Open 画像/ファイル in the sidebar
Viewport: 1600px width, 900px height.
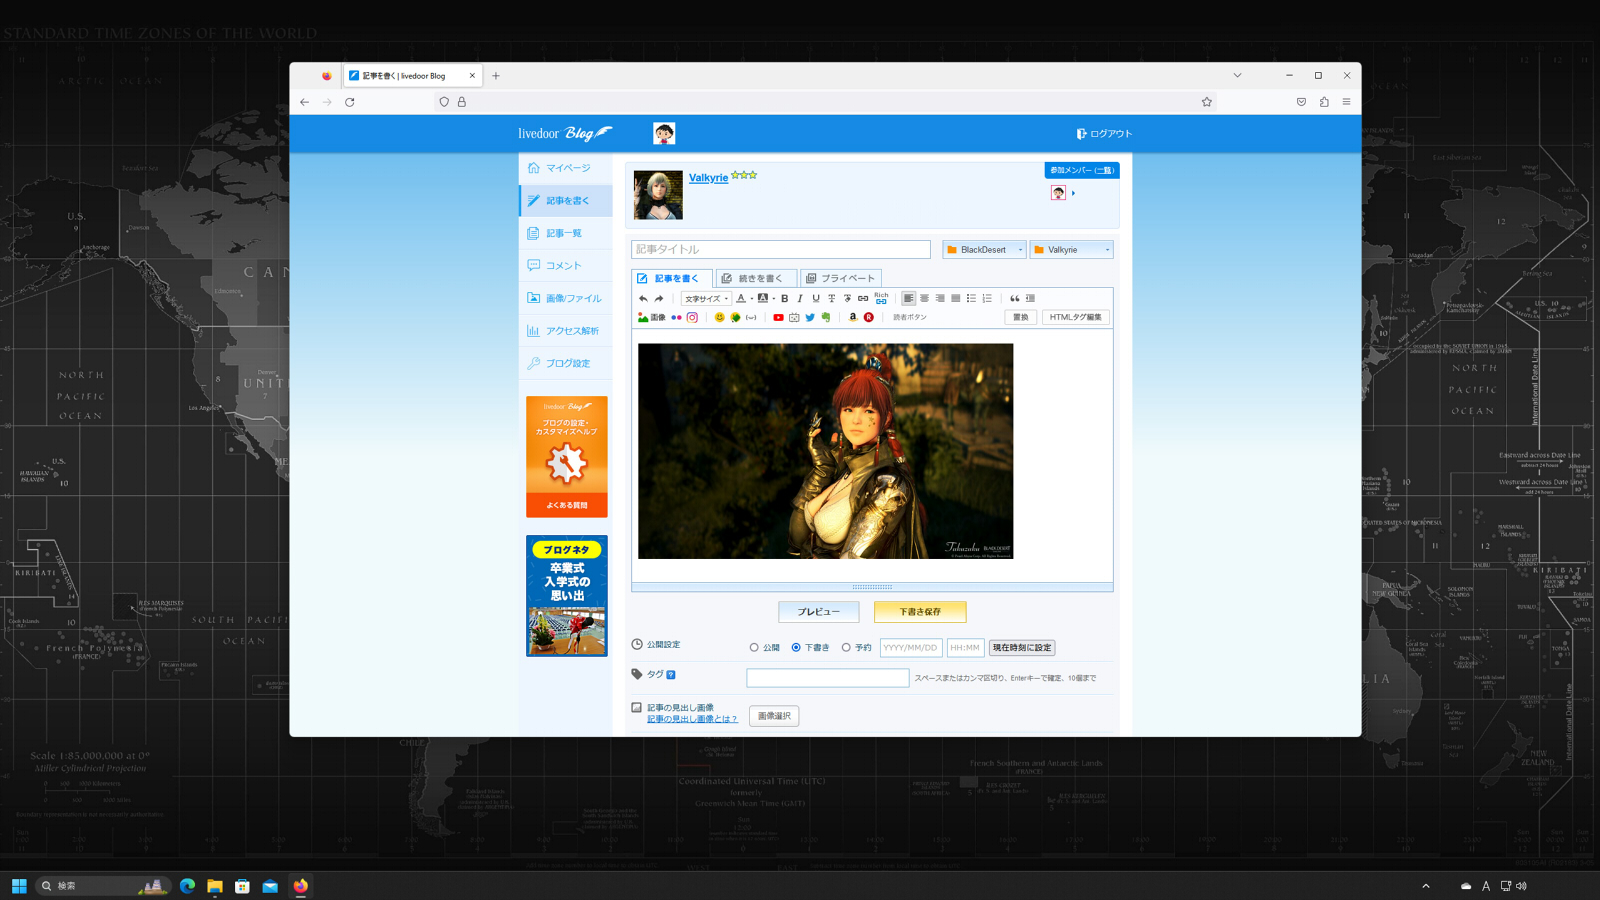click(x=566, y=298)
